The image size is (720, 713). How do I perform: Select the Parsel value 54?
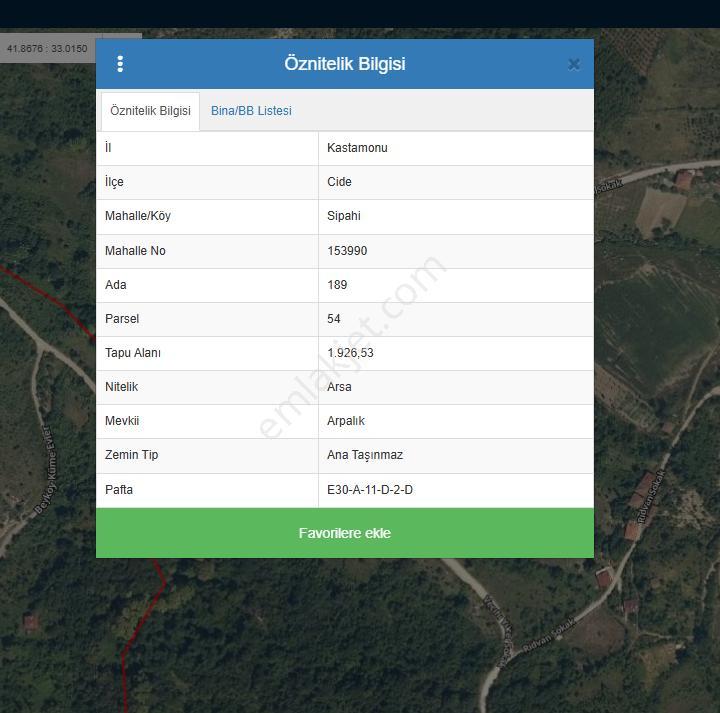coord(334,319)
